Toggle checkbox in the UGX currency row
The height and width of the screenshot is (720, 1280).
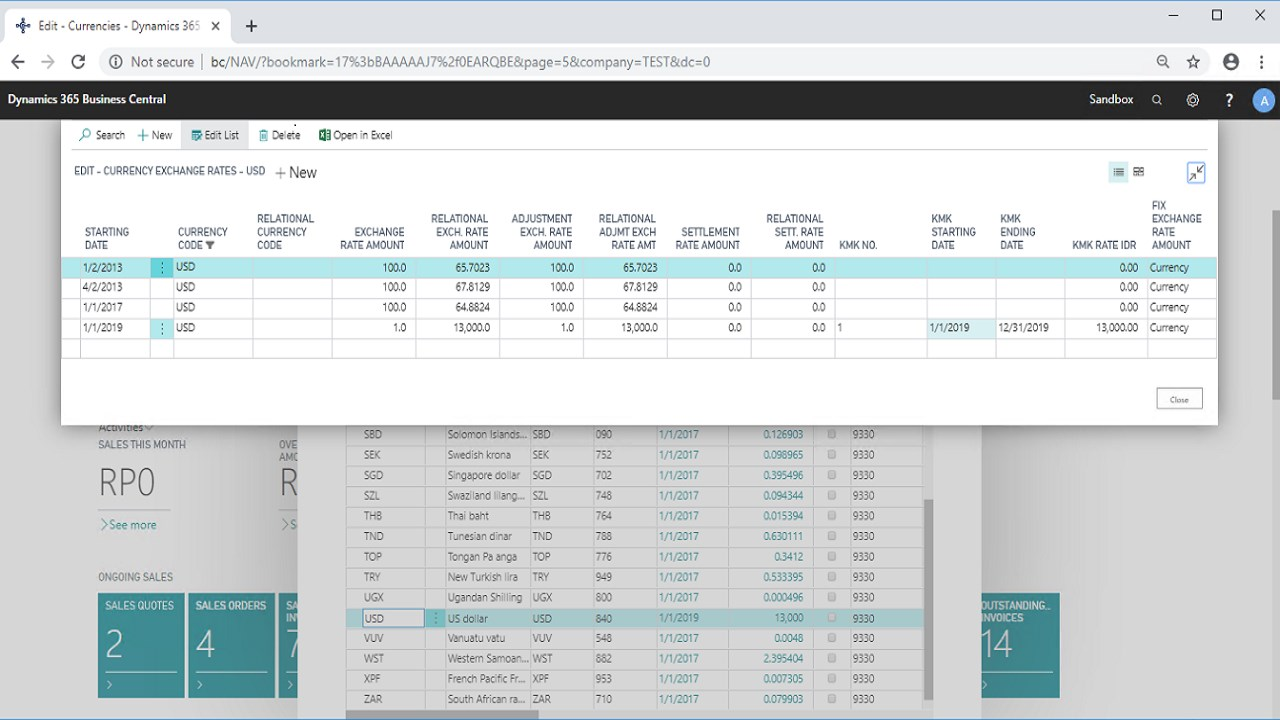[x=831, y=598]
